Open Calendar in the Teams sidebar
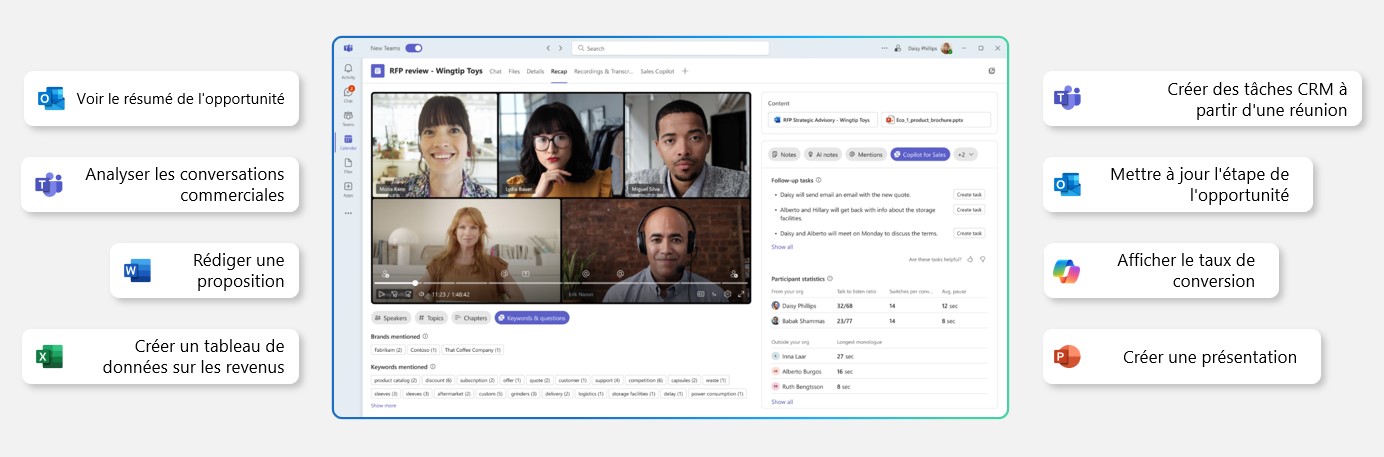The height and width of the screenshot is (457, 1384). pos(348,142)
